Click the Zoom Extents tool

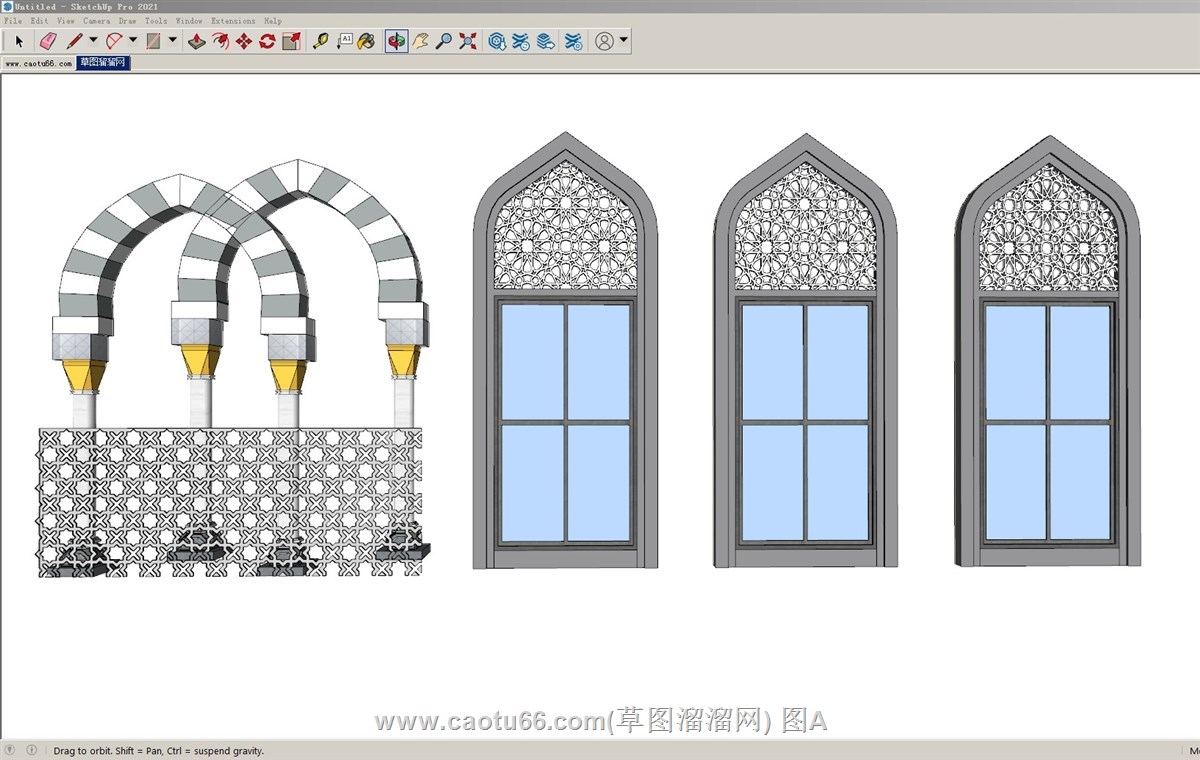(468, 41)
